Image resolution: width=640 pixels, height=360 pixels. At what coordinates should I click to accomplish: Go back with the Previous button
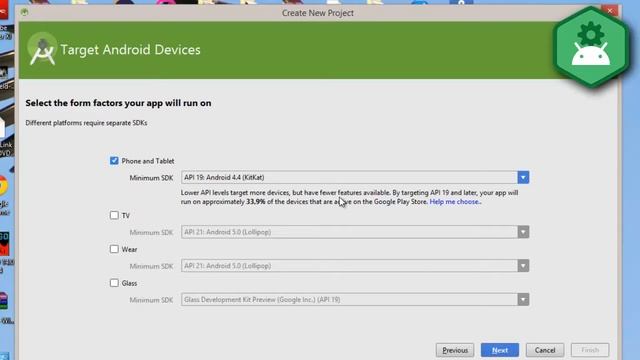pos(455,350)
